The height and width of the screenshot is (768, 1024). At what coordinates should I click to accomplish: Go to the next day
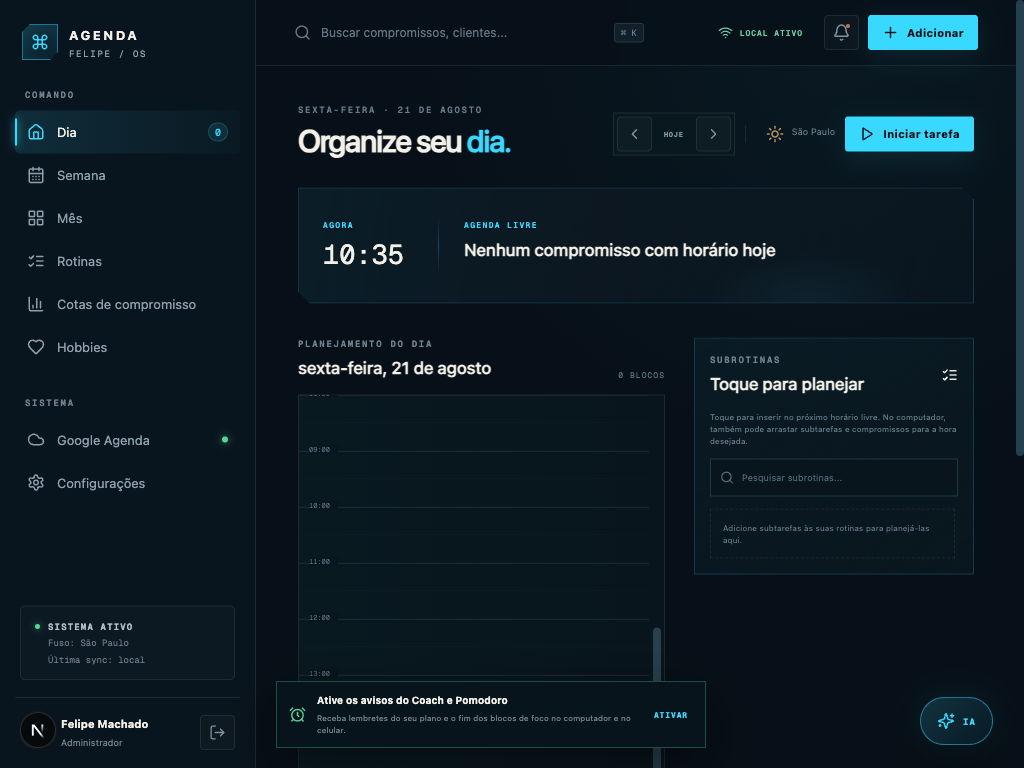713,134
